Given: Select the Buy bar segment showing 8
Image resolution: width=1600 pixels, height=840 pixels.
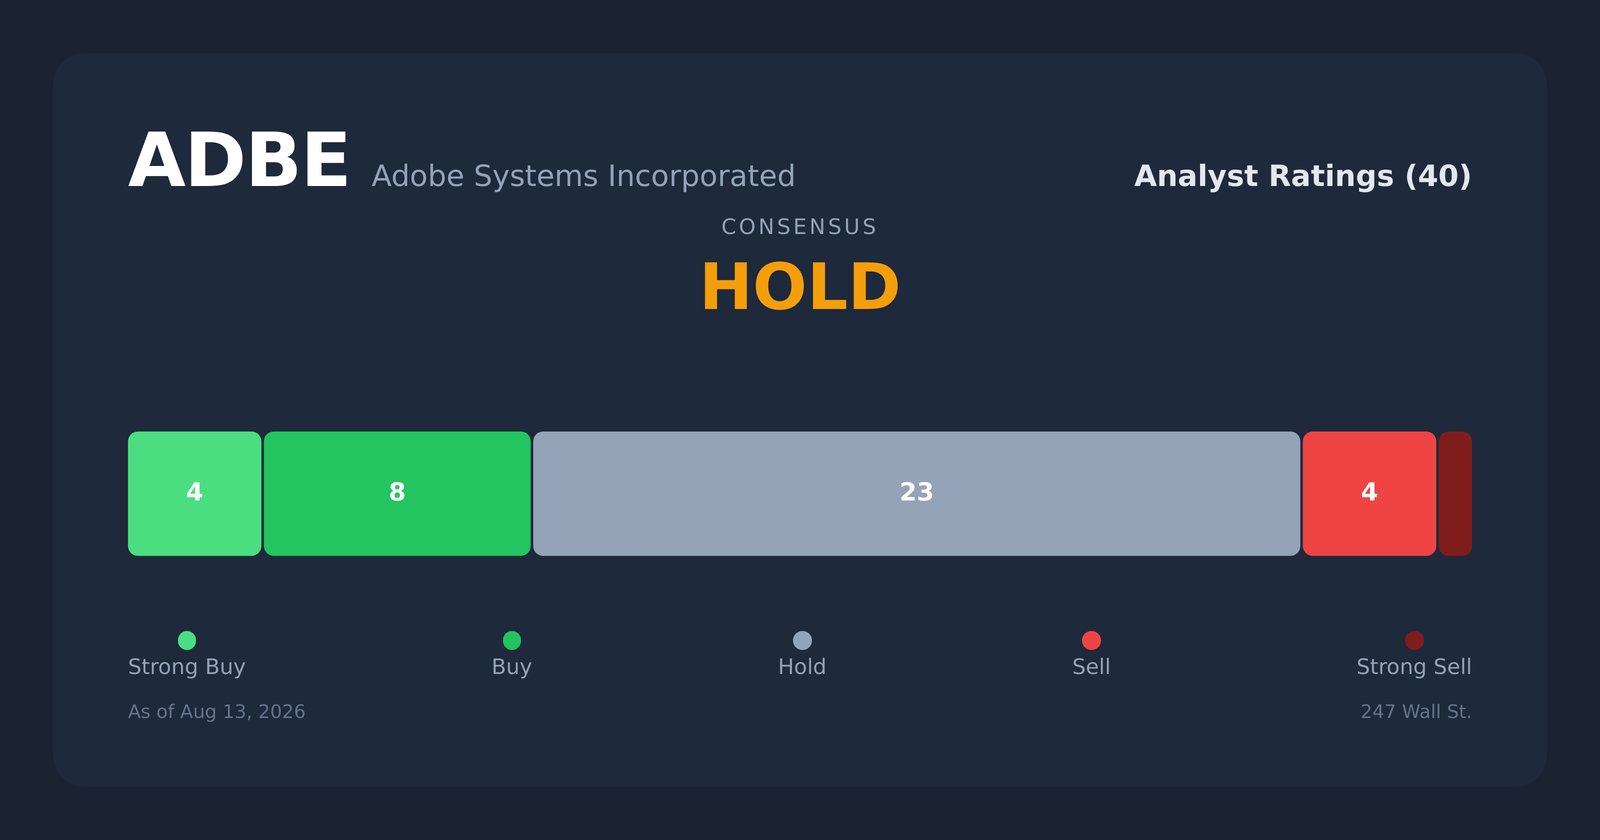Looking at the screenshot, I should tap(397, 493).
